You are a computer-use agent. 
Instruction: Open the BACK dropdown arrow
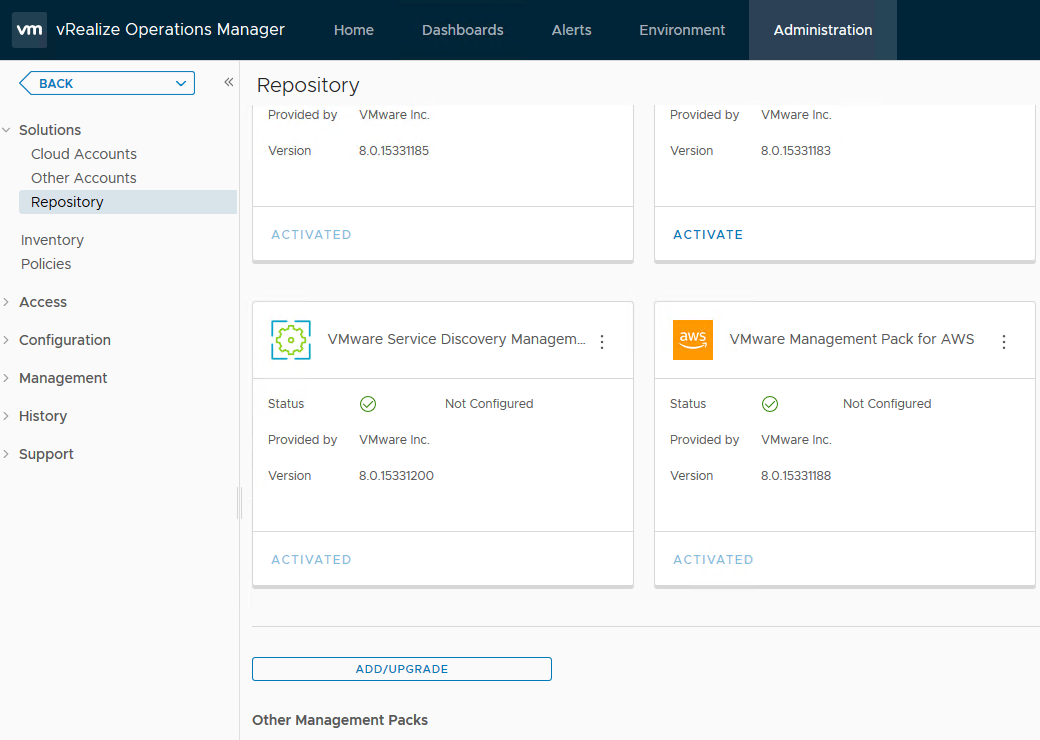[x=180, y=84]
